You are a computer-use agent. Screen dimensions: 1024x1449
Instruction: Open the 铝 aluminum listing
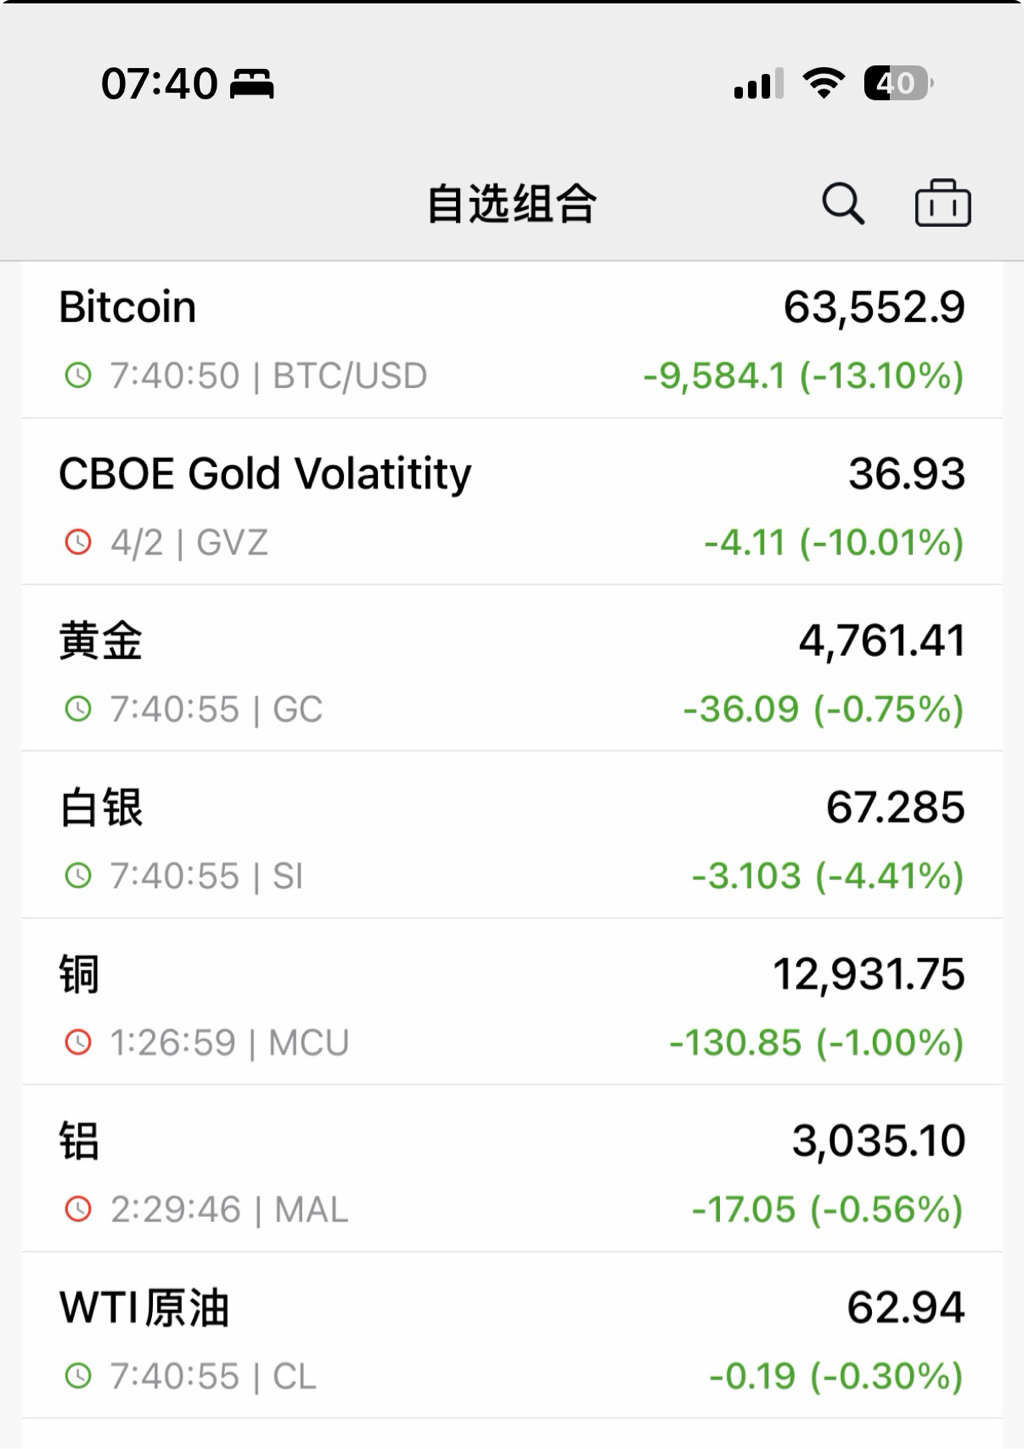[79, 1141]
